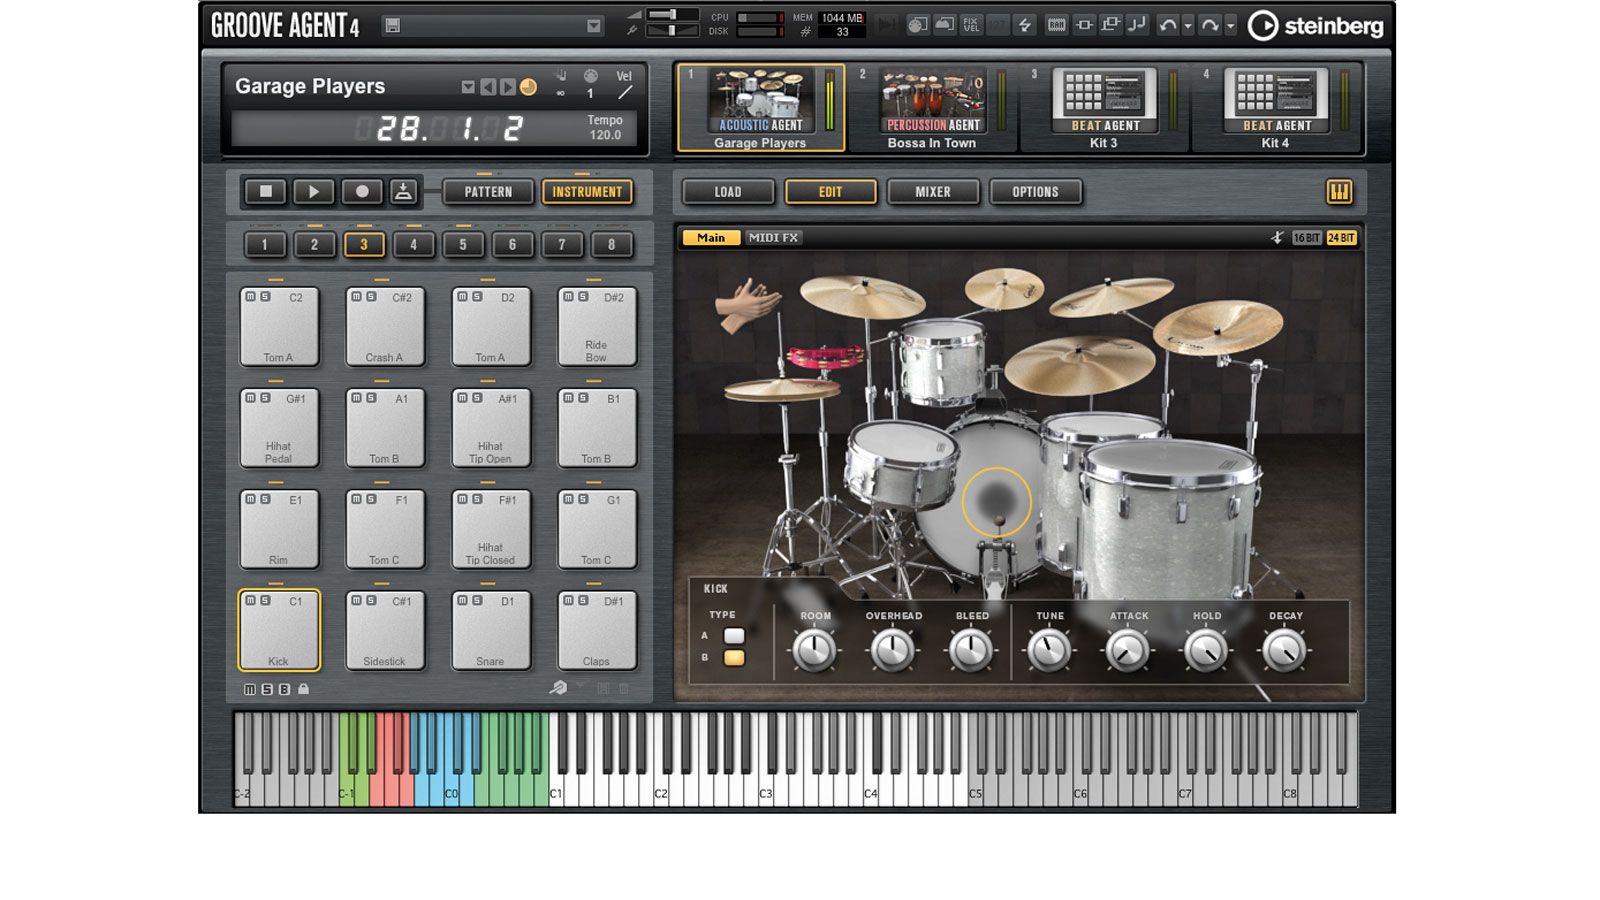Click the lock icon below the pads
1600x900 pixels.
pyautogui.click(x=303, y=689)
